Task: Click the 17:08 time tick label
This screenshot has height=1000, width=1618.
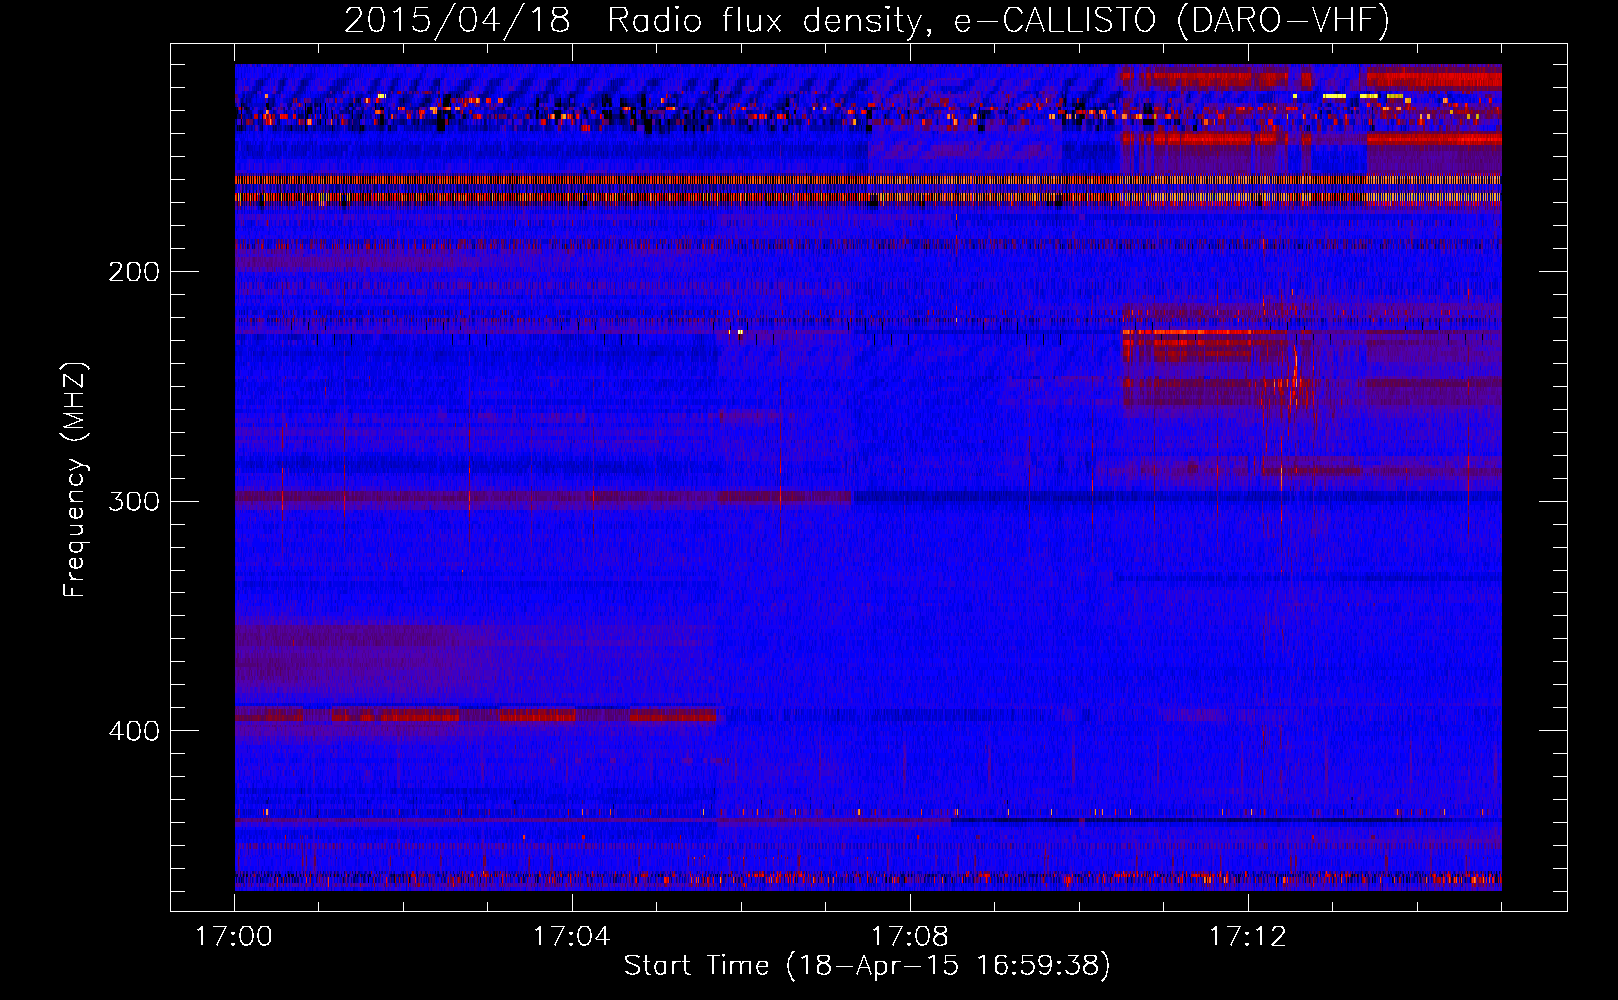Action: point(910,937)
